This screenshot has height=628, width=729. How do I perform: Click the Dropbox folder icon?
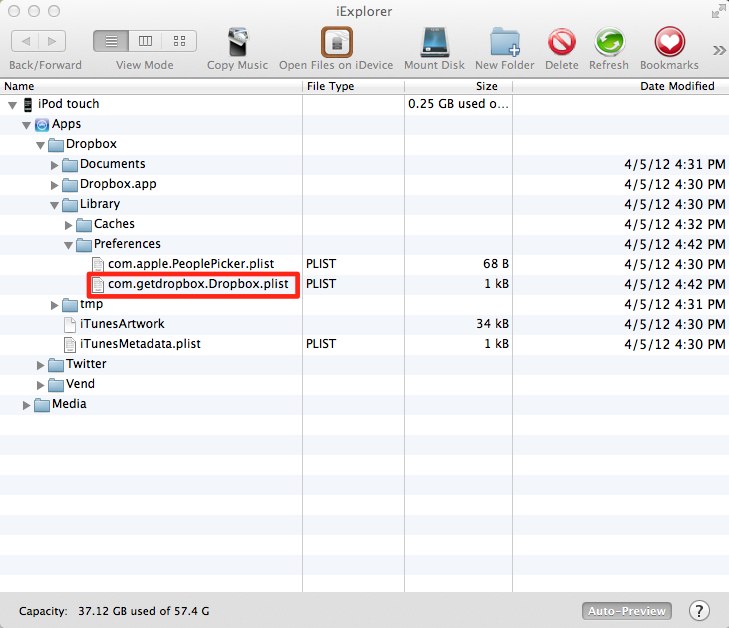coord(56,145)
